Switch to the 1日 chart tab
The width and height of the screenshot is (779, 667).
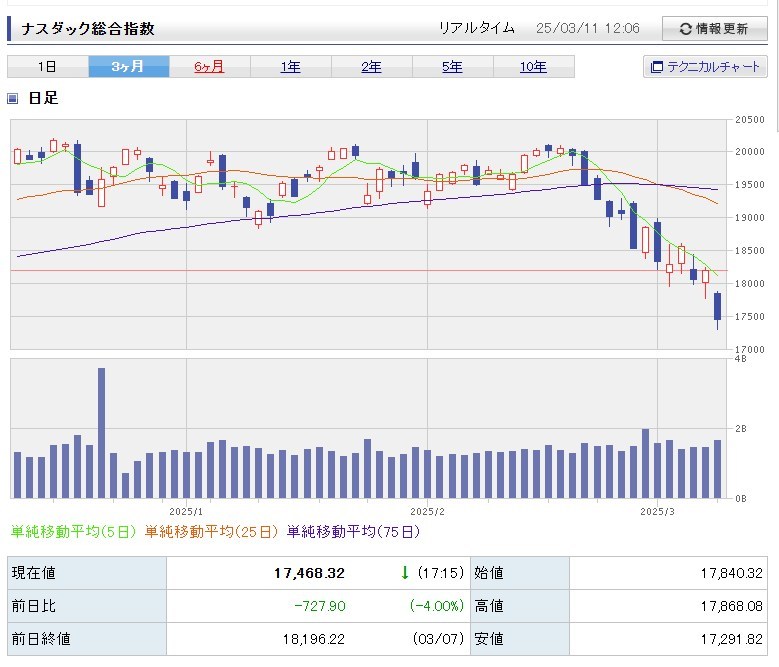pyautogui.click(x=47, y=67)
